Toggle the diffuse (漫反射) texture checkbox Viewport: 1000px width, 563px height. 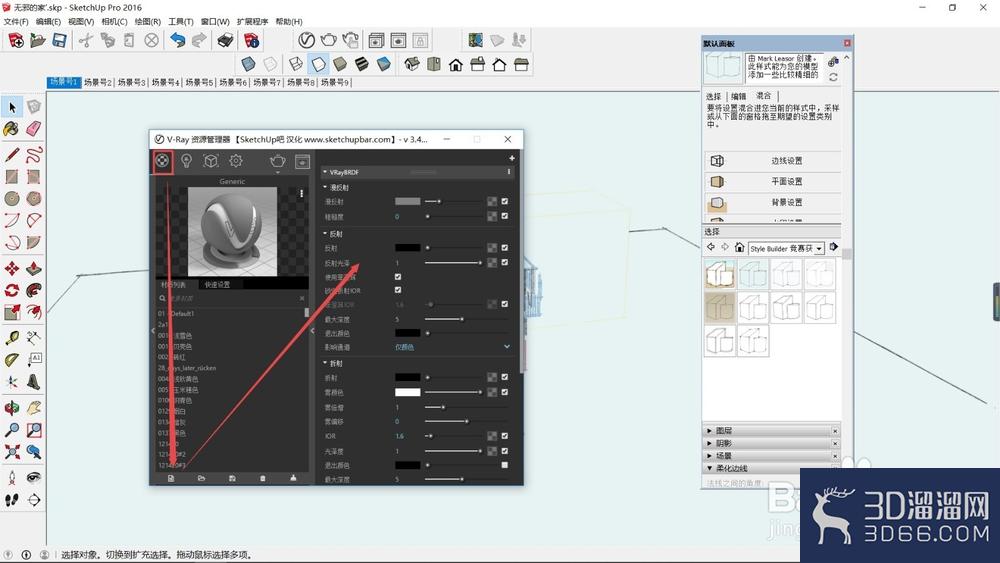point(504,201)
